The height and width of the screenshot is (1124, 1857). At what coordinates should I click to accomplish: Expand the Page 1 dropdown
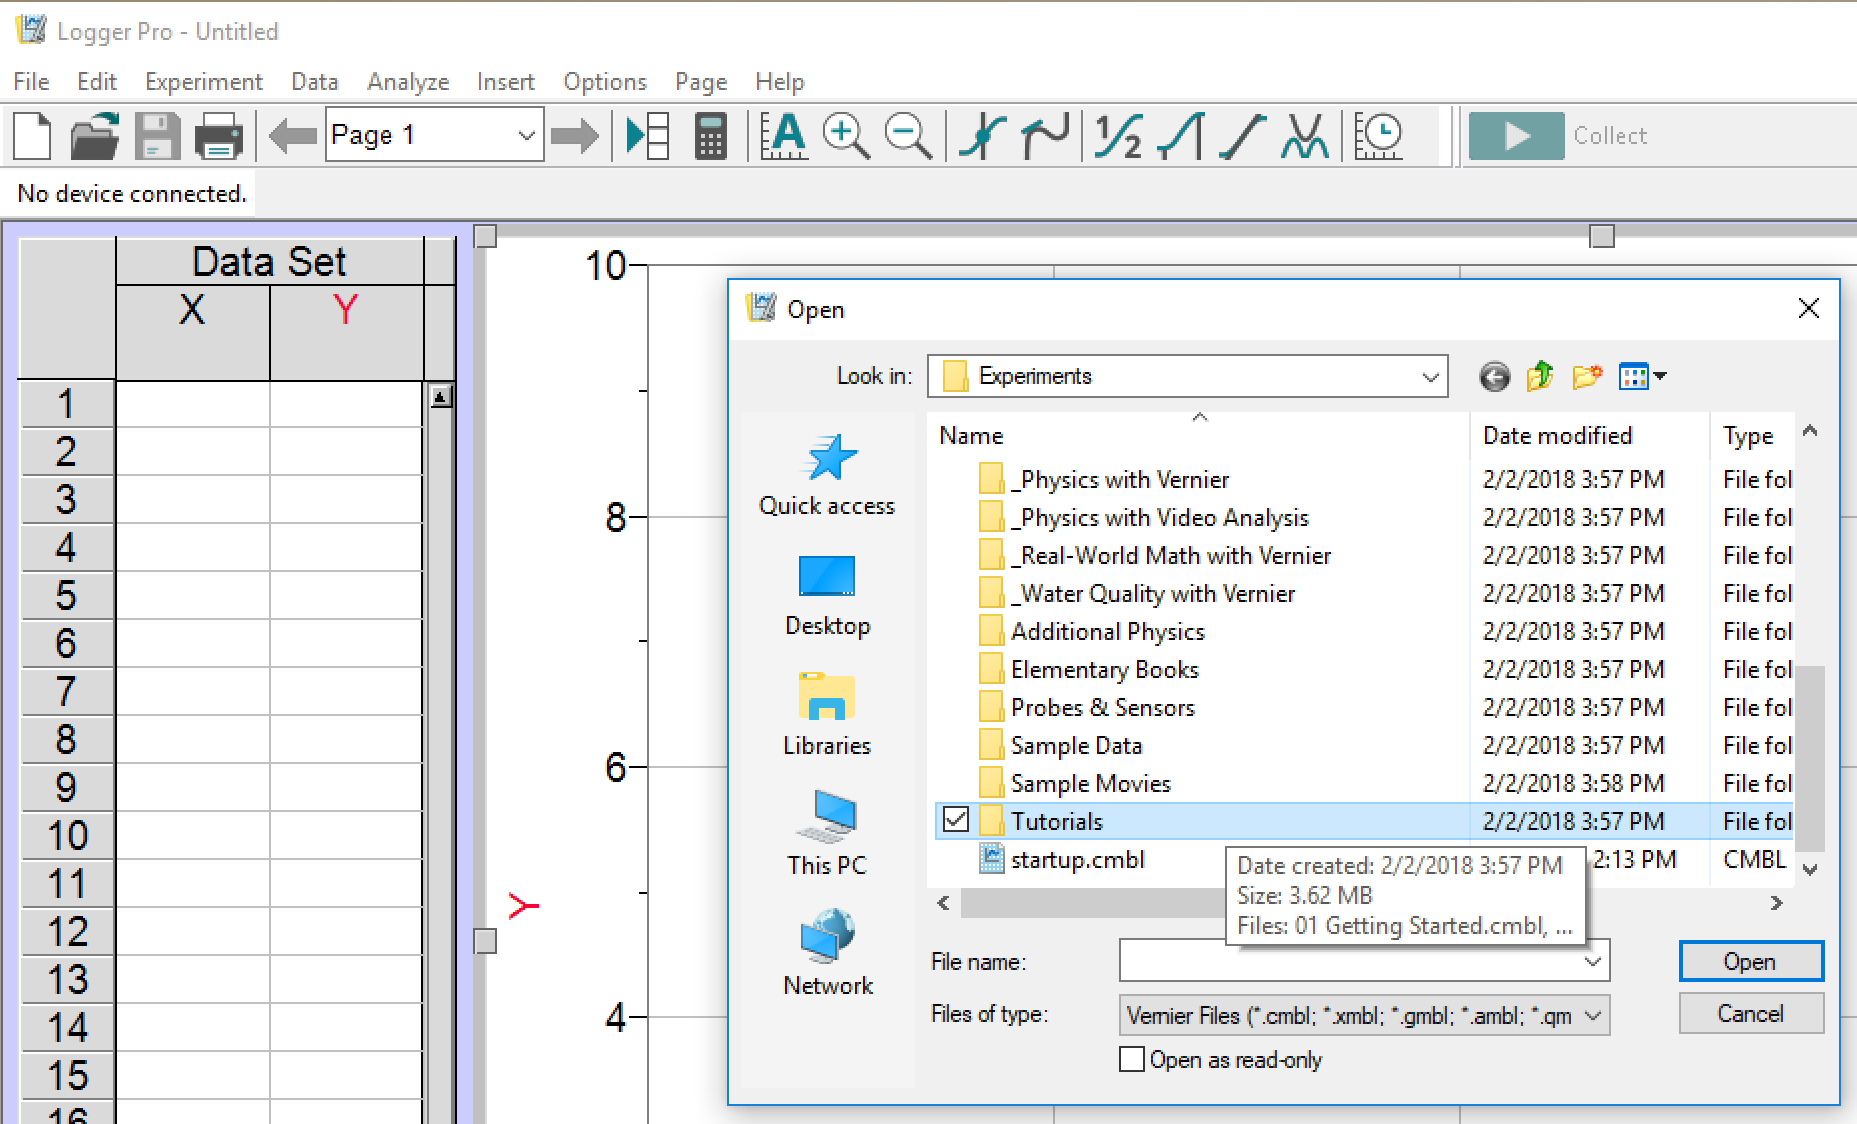(526, 135)
